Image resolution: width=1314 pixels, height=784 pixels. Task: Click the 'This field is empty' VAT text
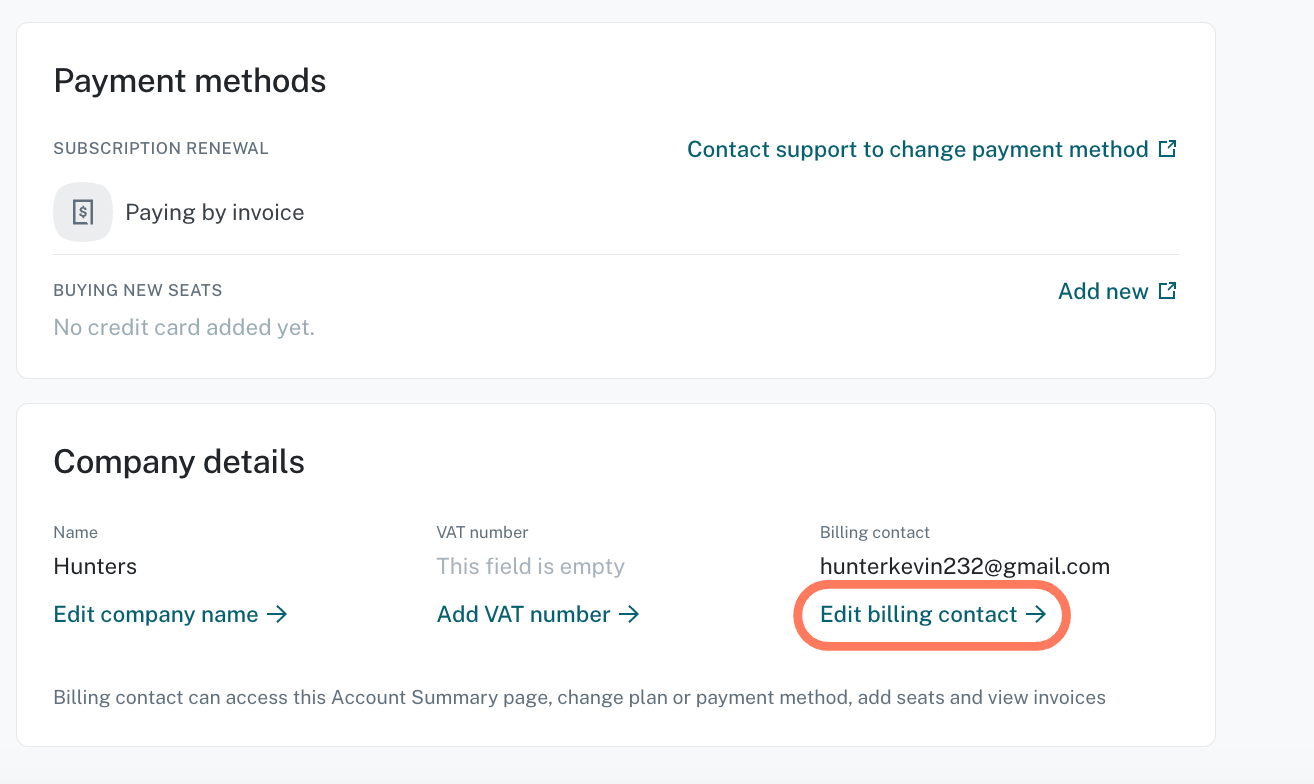click(531, 566)
